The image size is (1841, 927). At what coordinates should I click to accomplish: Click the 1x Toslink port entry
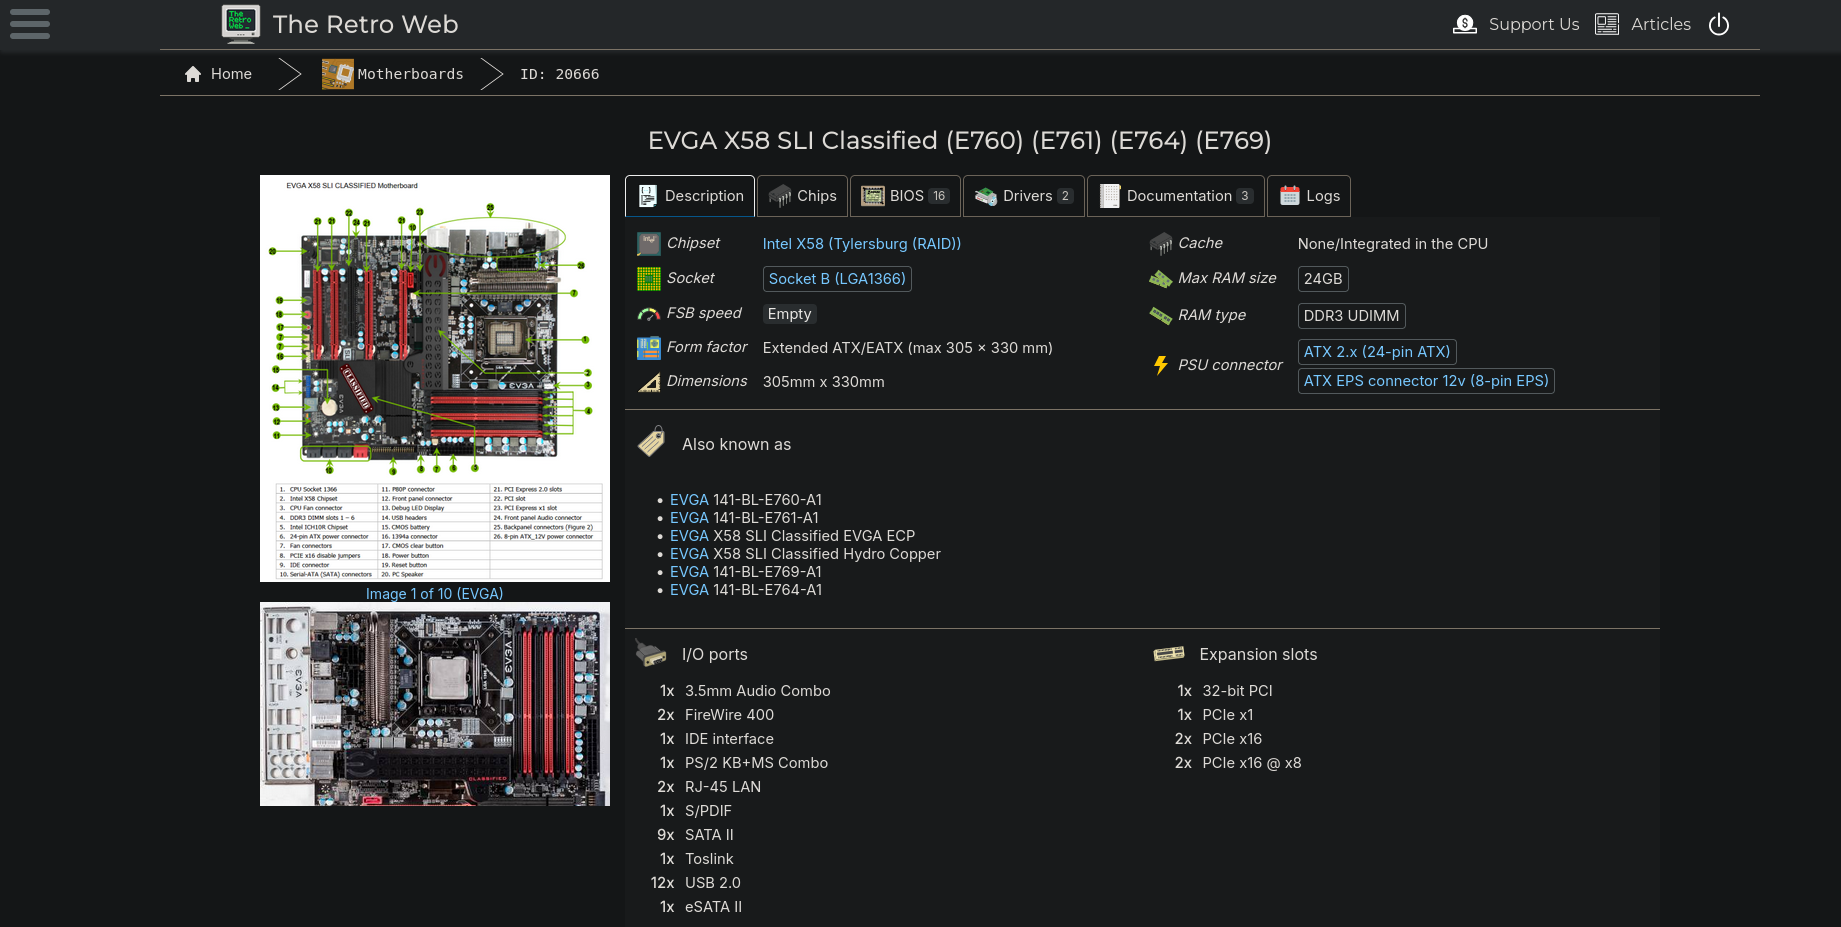[x=697, y=859]
